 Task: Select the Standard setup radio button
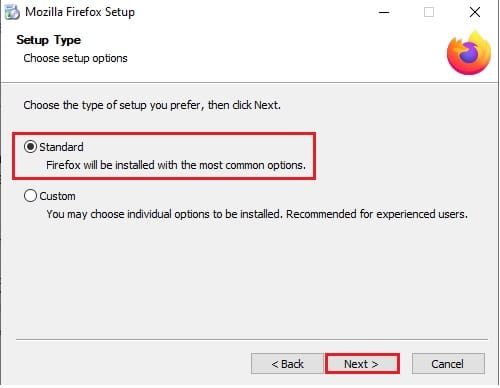(x=30, y=147)
